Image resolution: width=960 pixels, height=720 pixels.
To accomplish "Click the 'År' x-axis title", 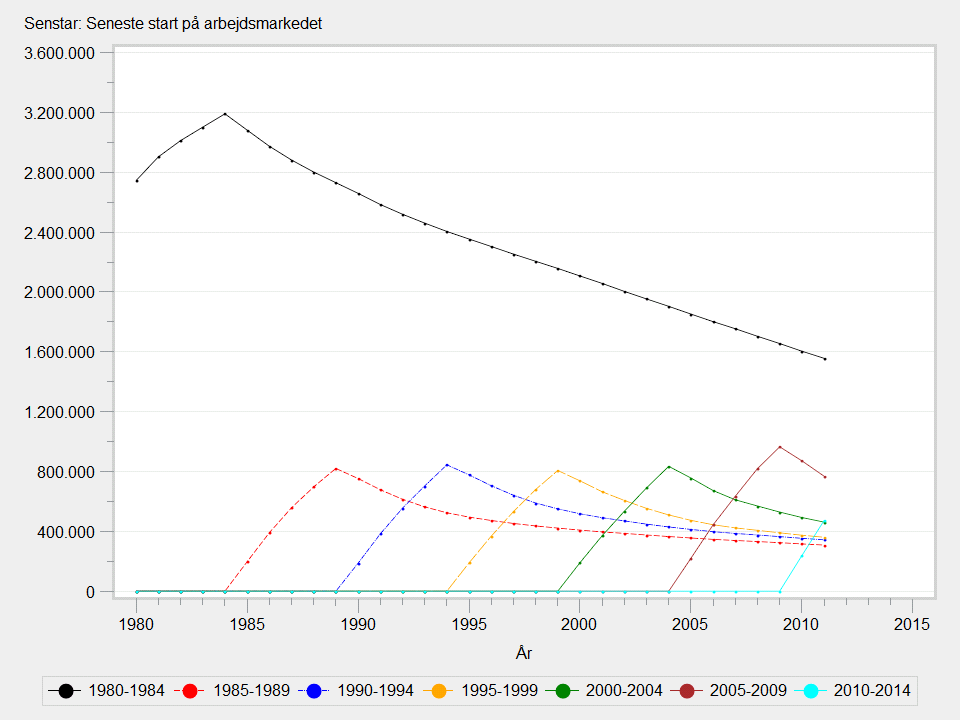I will (x=524, y=653).
